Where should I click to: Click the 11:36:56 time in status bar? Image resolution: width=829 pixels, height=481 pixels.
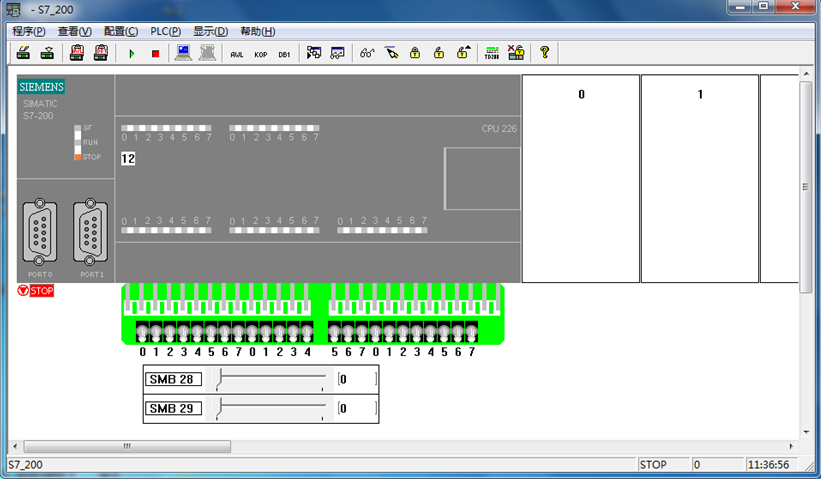tap(769, 465)
